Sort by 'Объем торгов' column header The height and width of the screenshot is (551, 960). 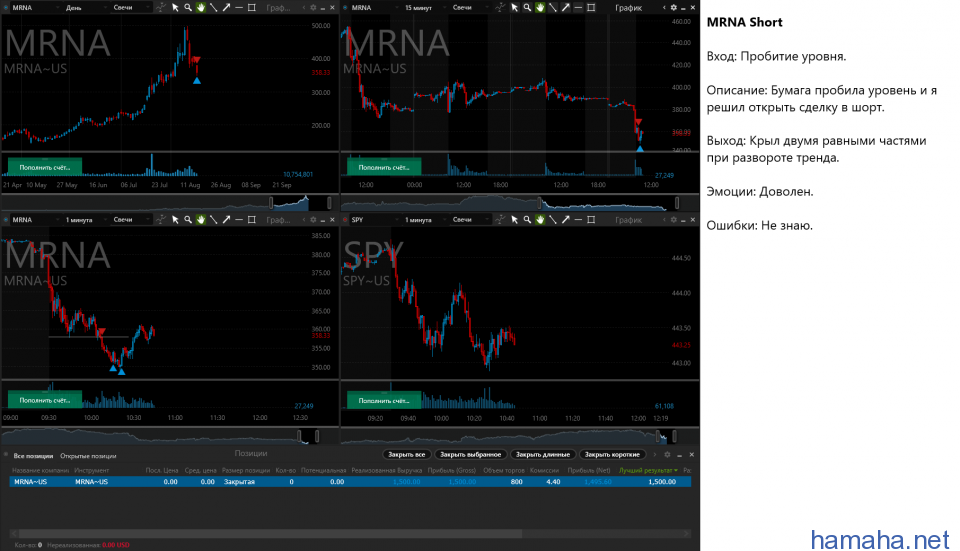point(503,470)
